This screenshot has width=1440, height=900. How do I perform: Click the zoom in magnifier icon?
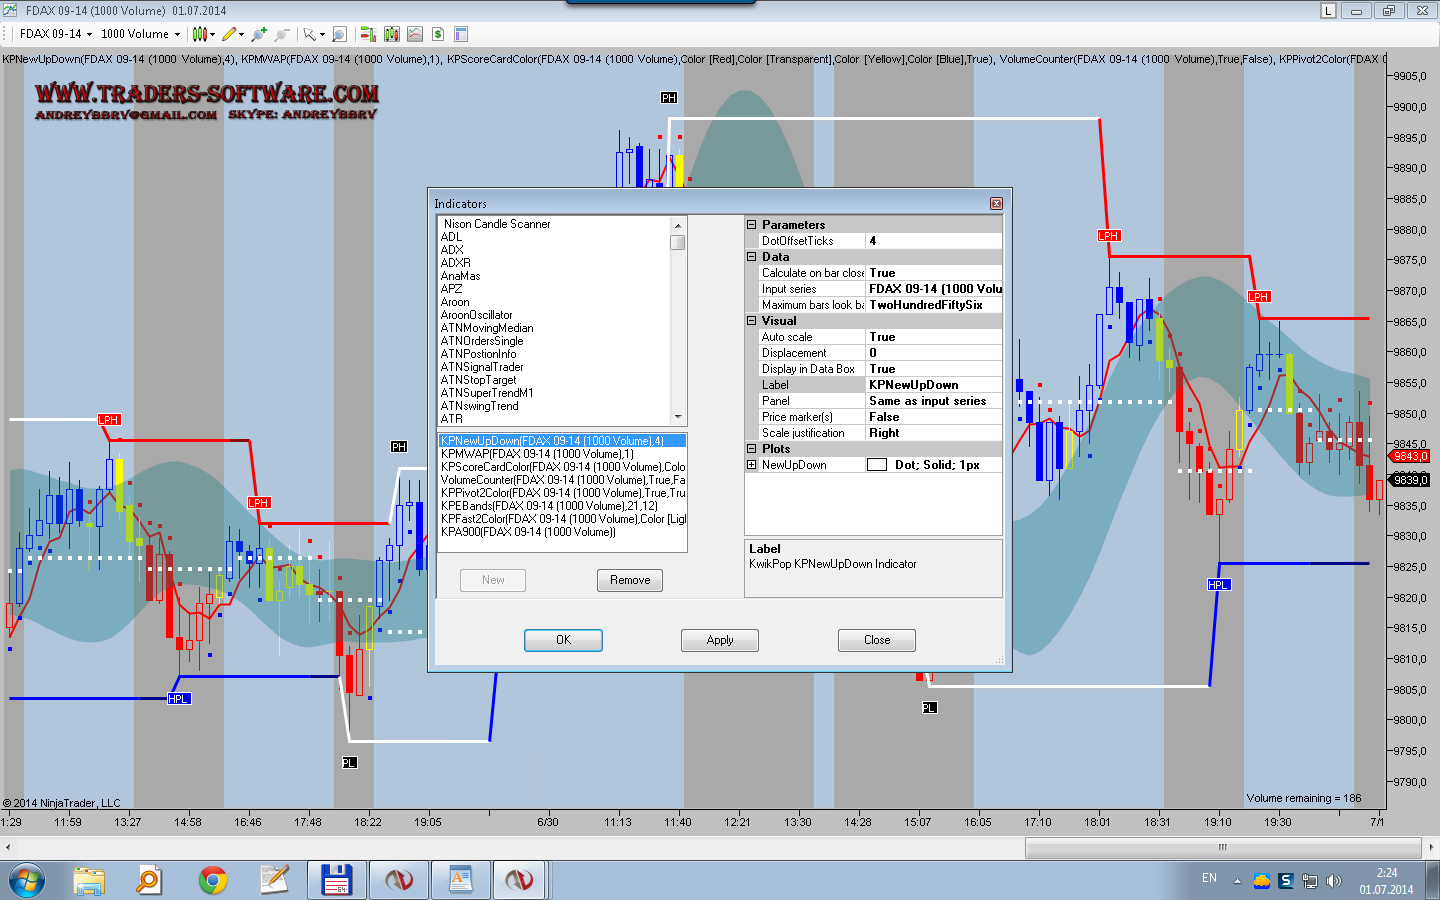260,34
